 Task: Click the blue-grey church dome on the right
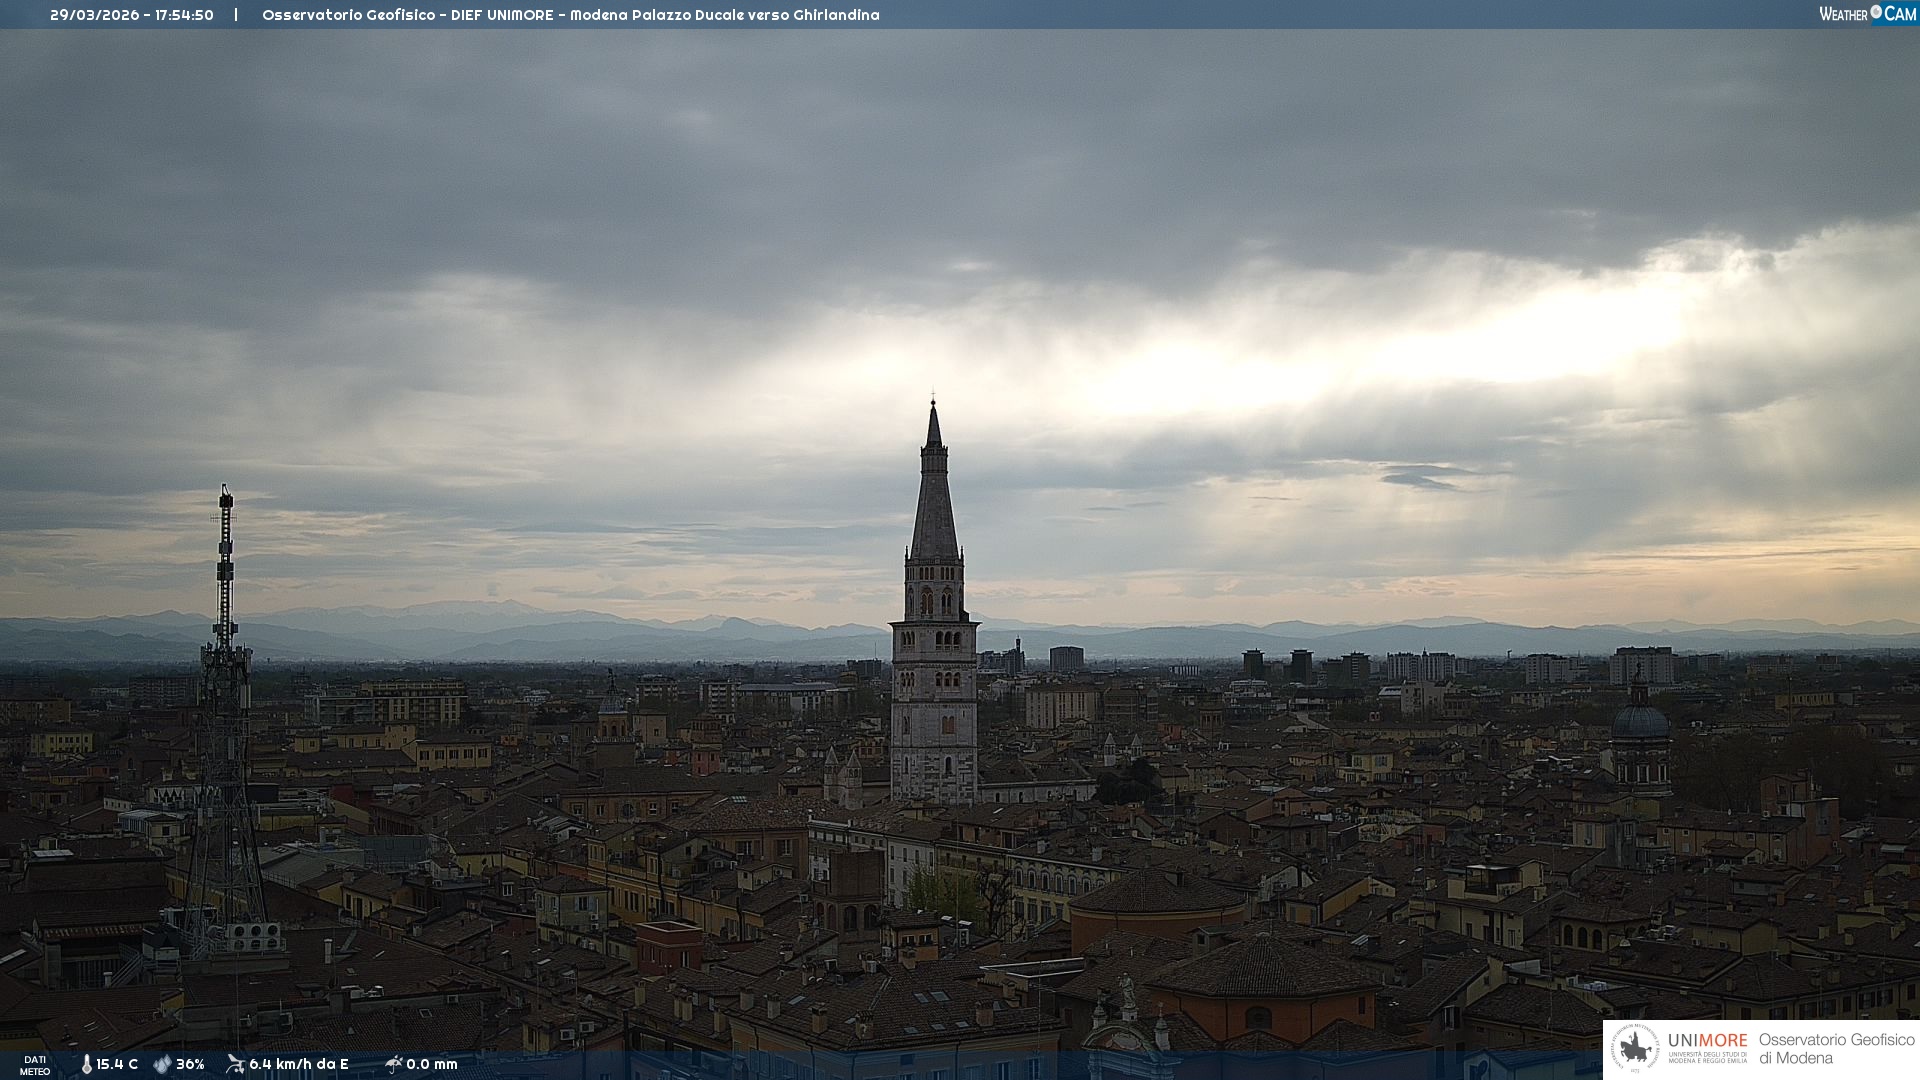(x=1640, y=722)
